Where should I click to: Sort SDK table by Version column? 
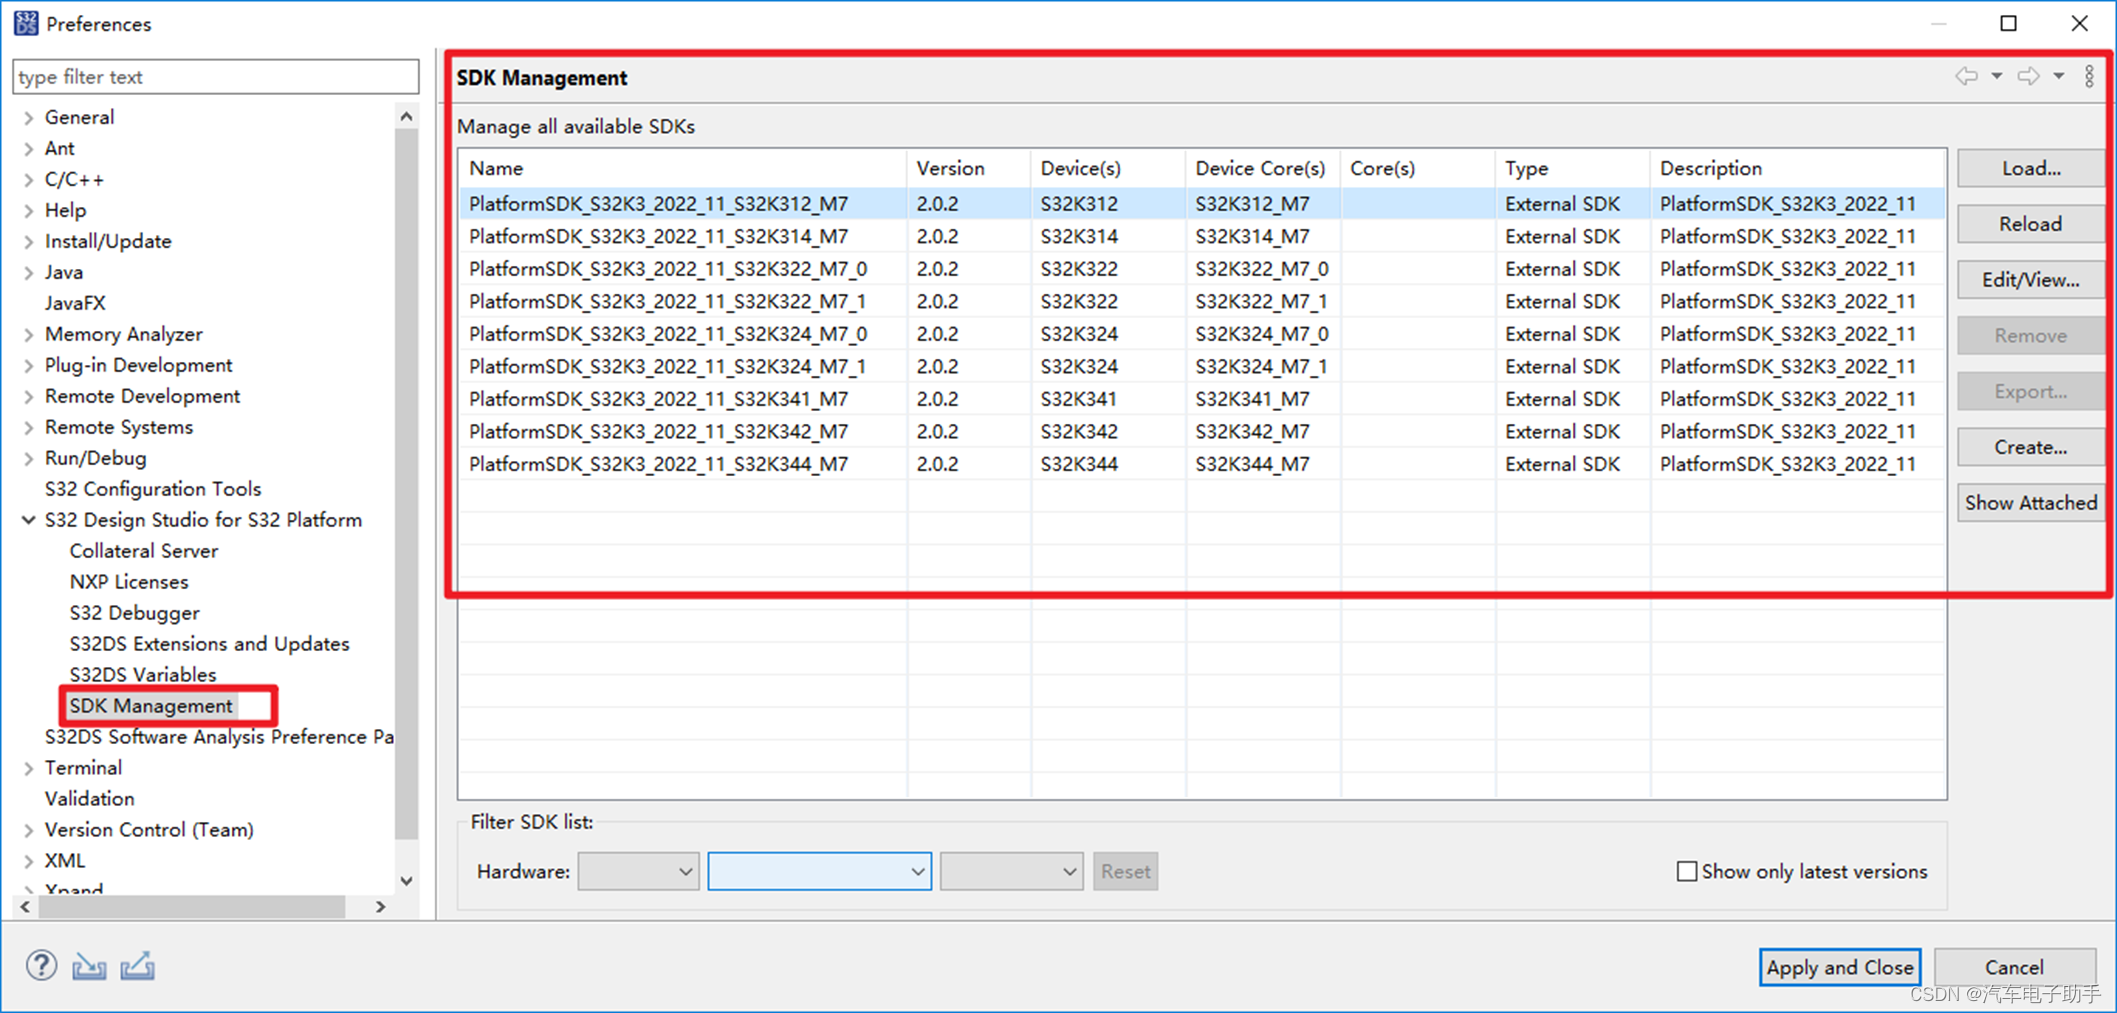point(969,168)
